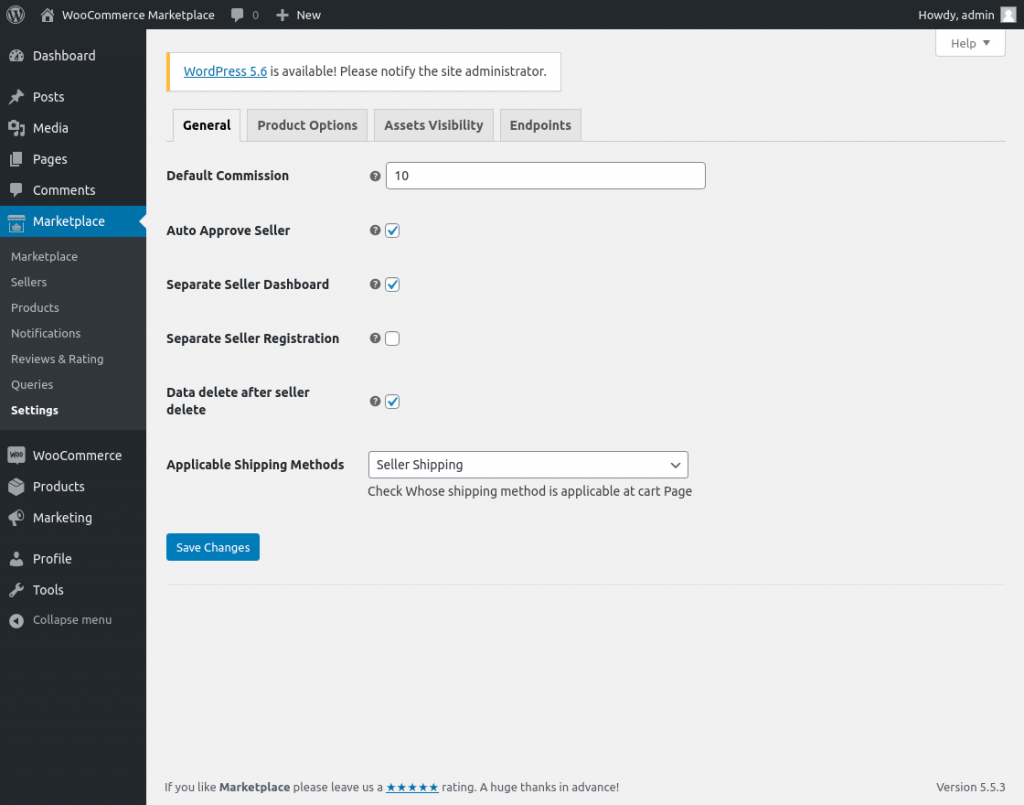Show help tip for Data delete option
This screenshot has height=805, width=1024.
[375, 401]
